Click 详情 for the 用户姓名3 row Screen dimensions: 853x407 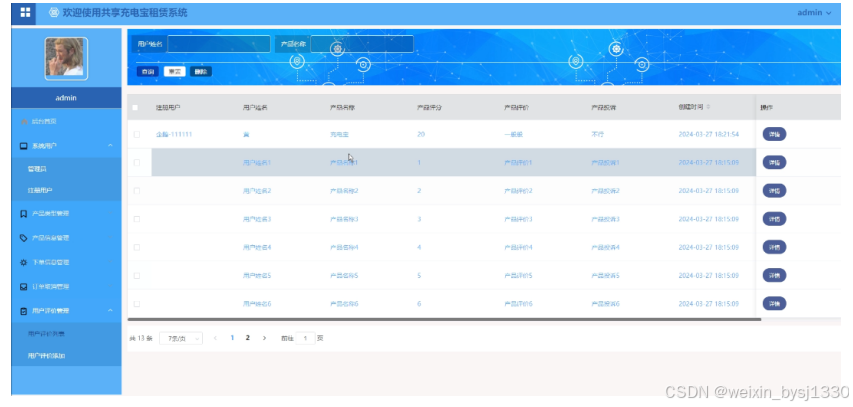point(774,219)
